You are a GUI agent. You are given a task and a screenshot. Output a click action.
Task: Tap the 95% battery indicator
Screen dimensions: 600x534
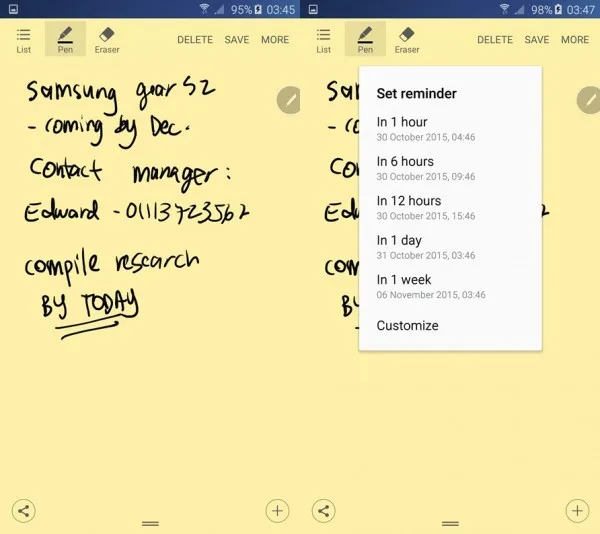246,9
